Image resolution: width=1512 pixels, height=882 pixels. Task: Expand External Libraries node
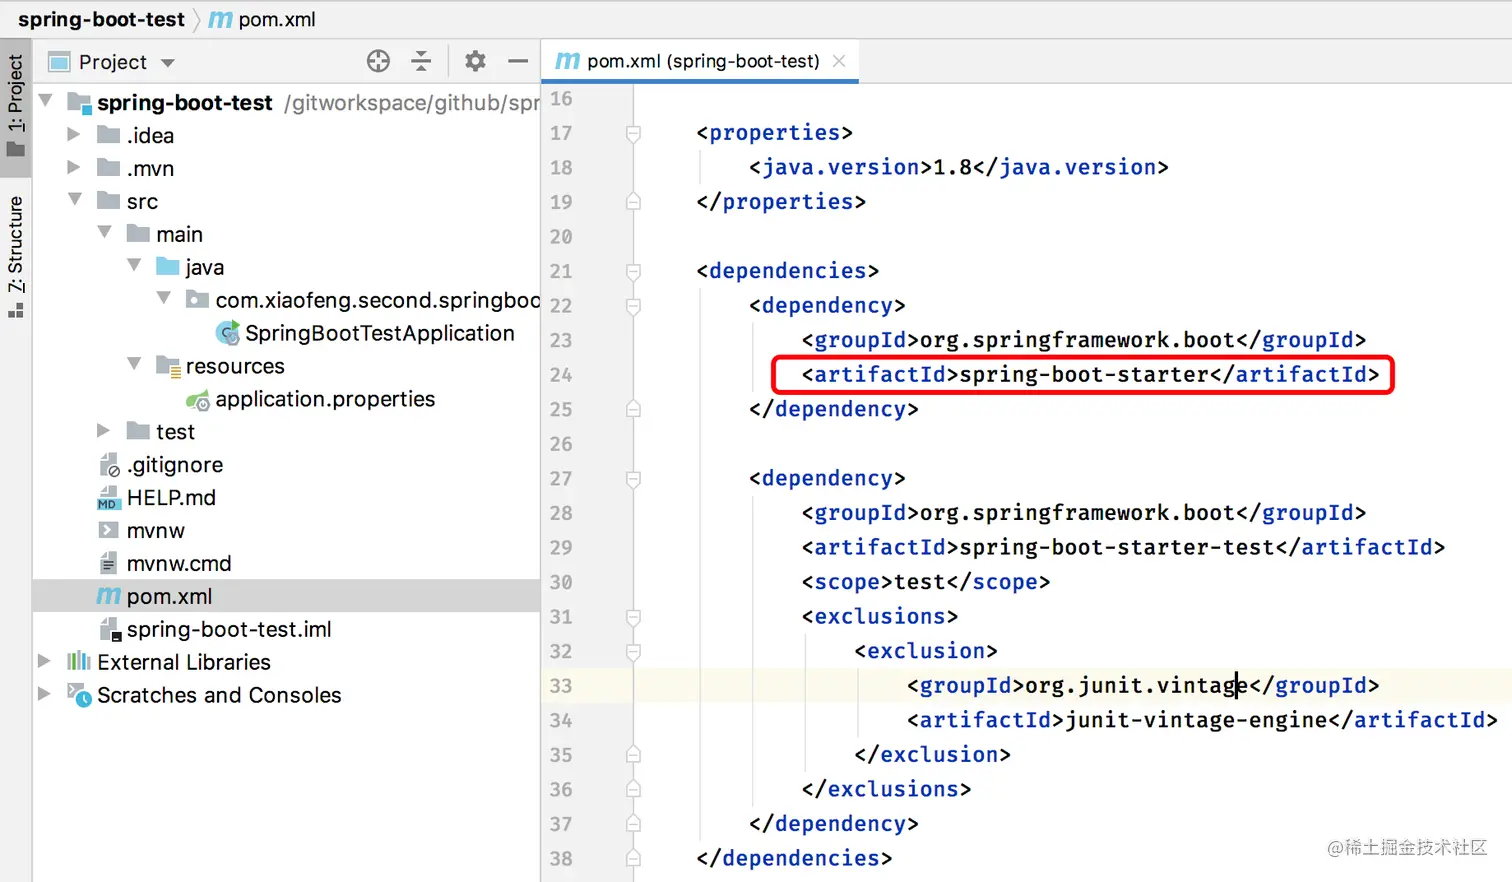tap(44, 662)
